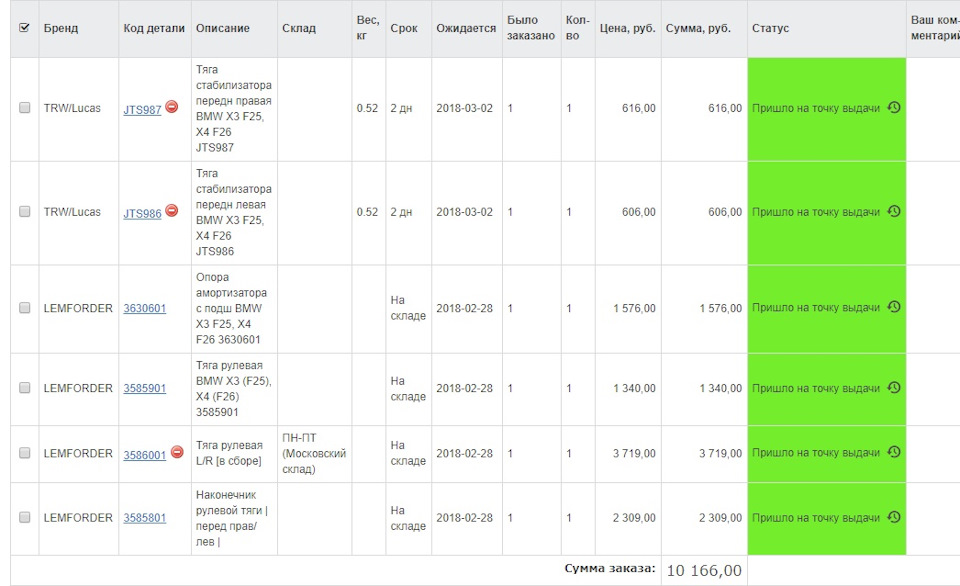Click price 1 576,00 in Цена column

(x=634, y=308)
